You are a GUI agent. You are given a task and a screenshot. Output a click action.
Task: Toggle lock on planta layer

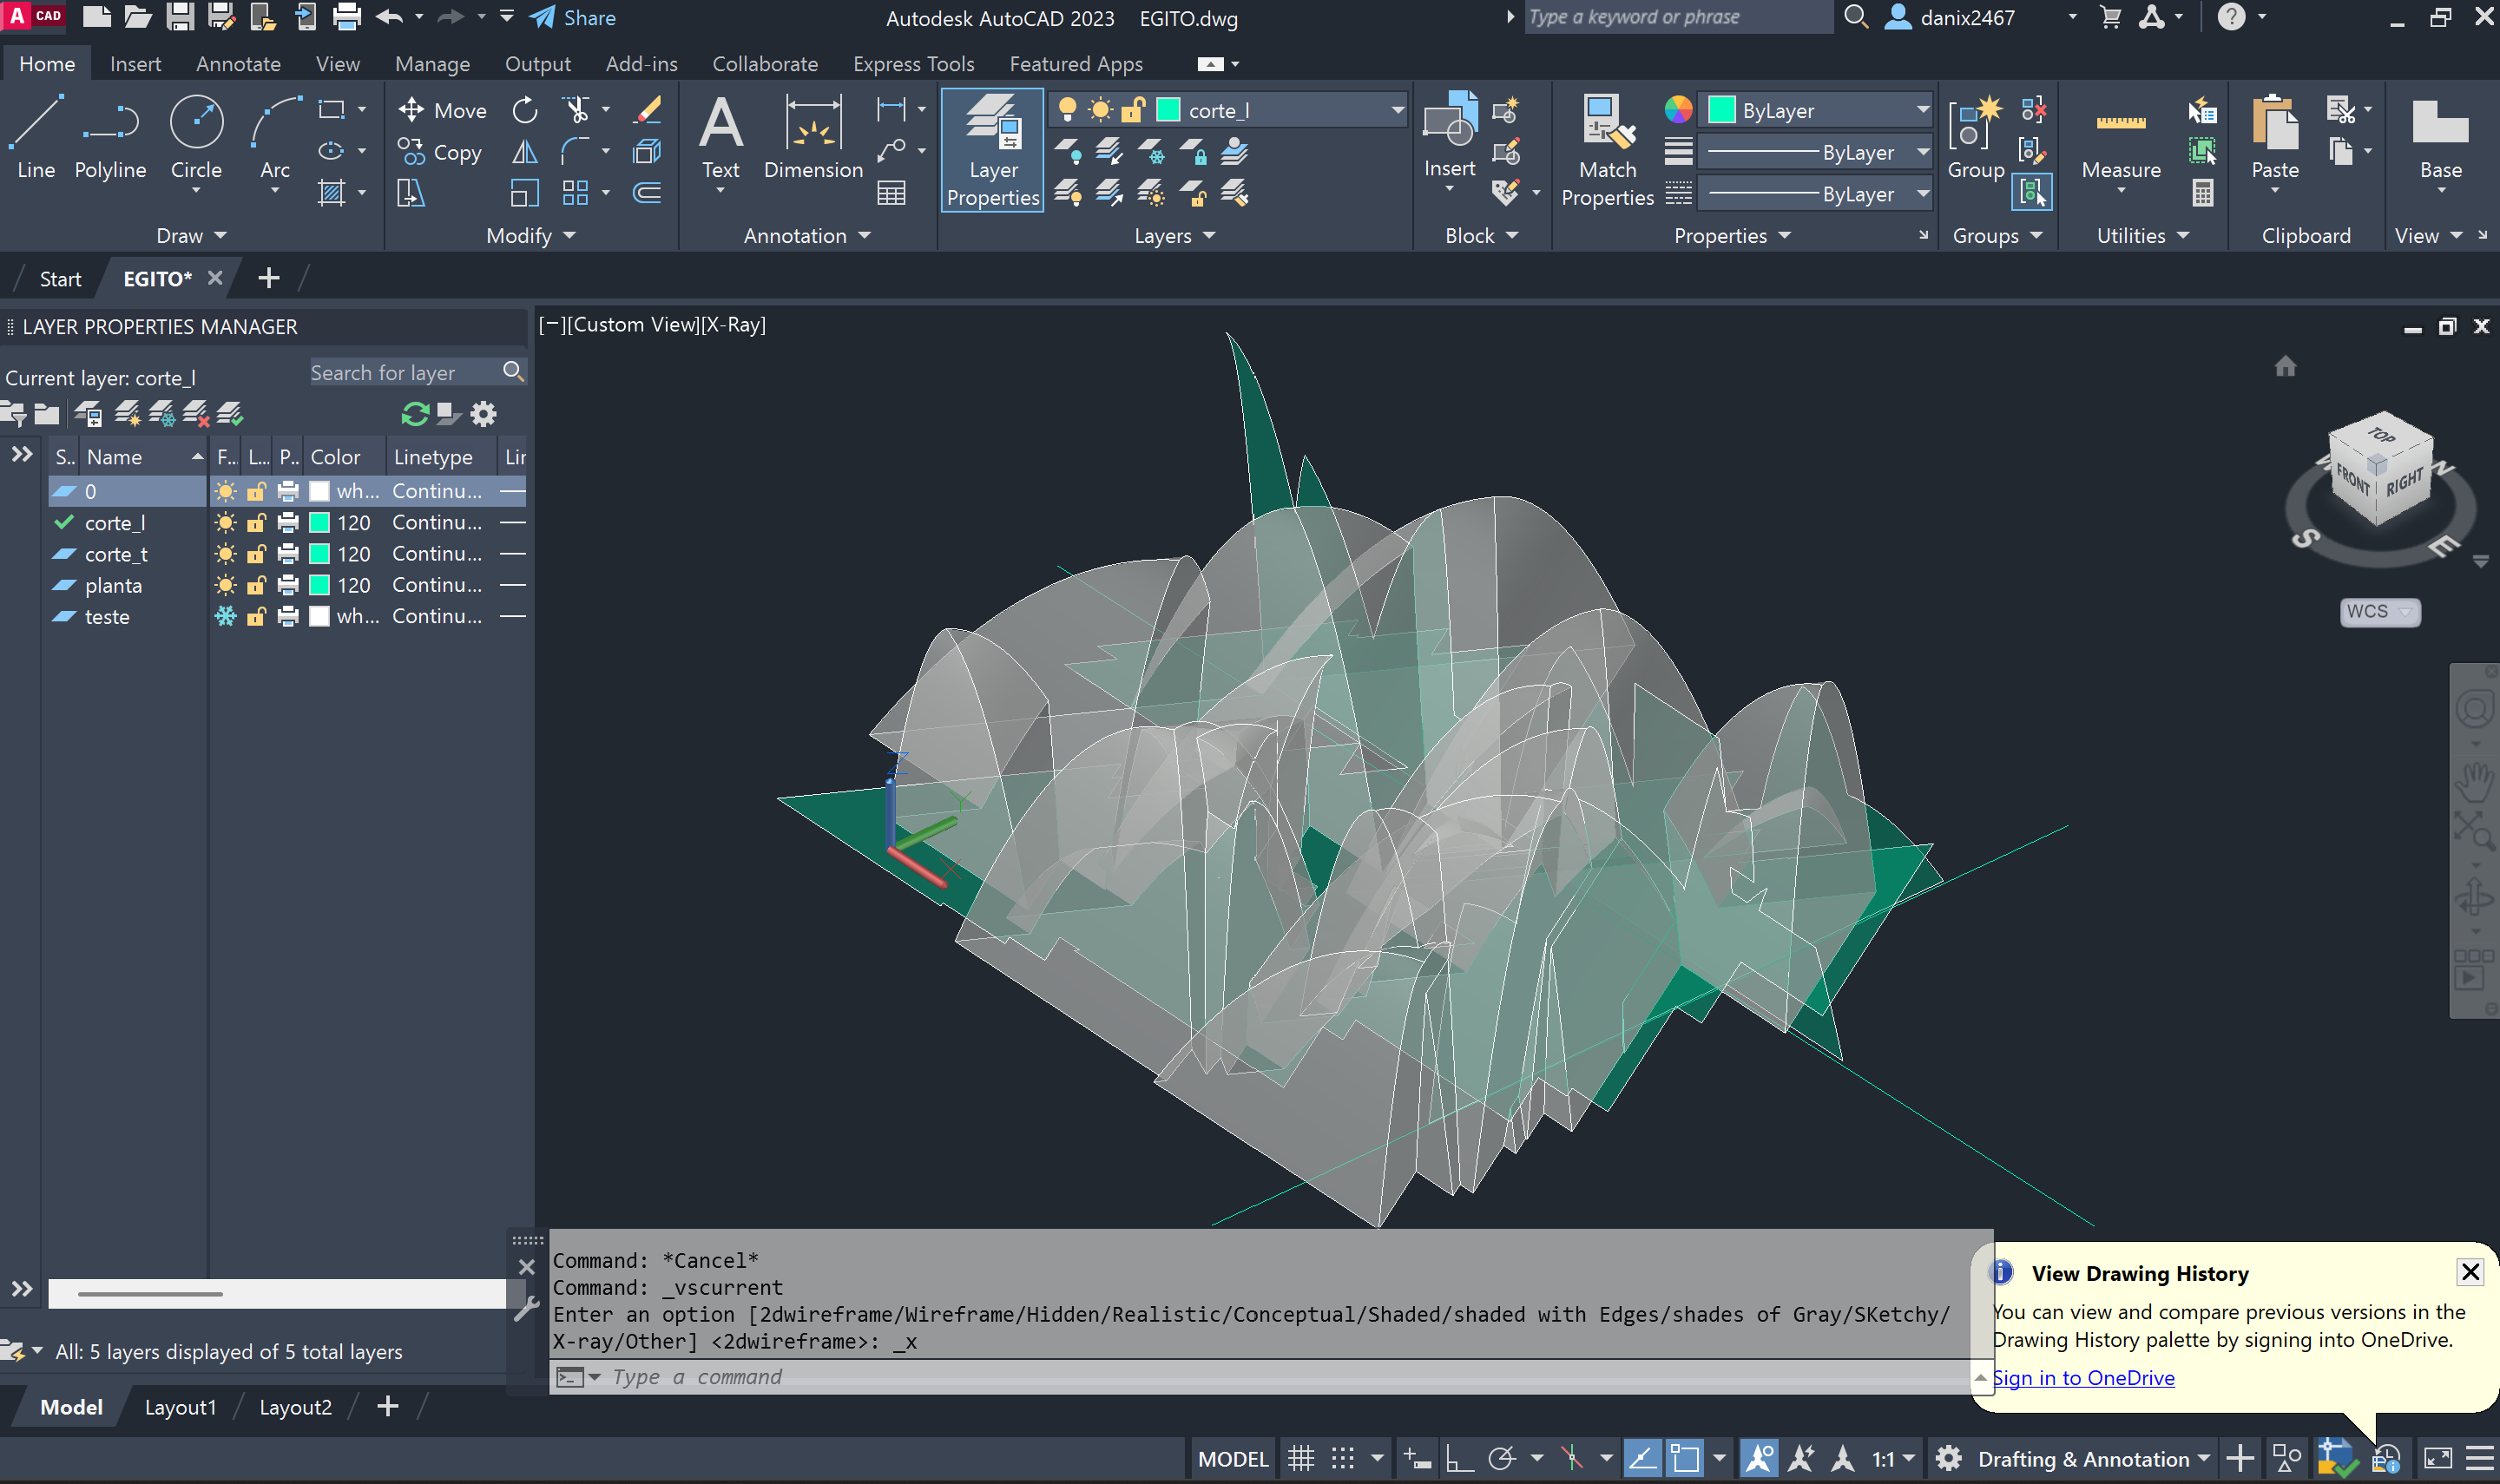click(257, 585)
